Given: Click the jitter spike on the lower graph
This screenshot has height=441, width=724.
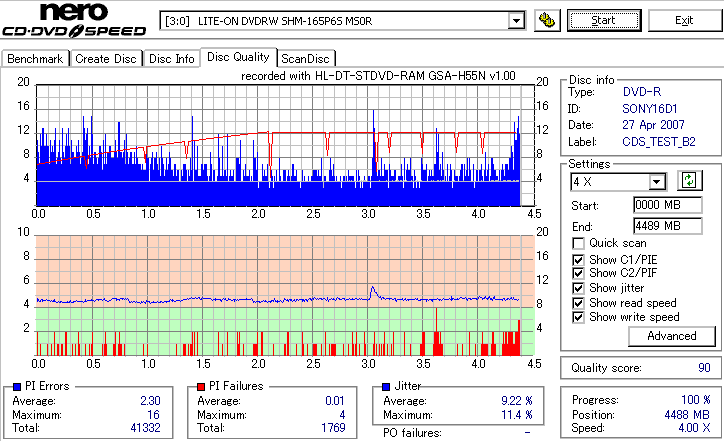Looking at the screenshot, I should click(373, 292).
